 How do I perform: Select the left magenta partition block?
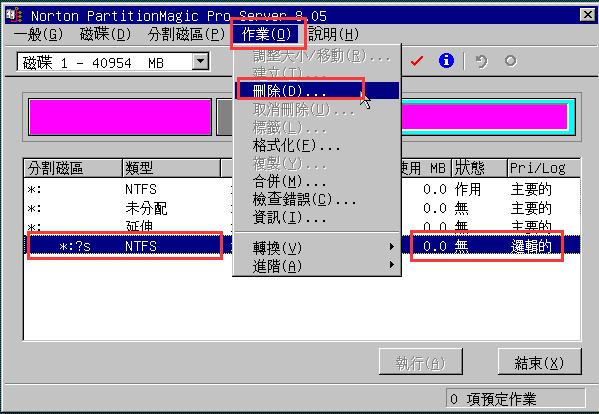(x=120, y=117)
